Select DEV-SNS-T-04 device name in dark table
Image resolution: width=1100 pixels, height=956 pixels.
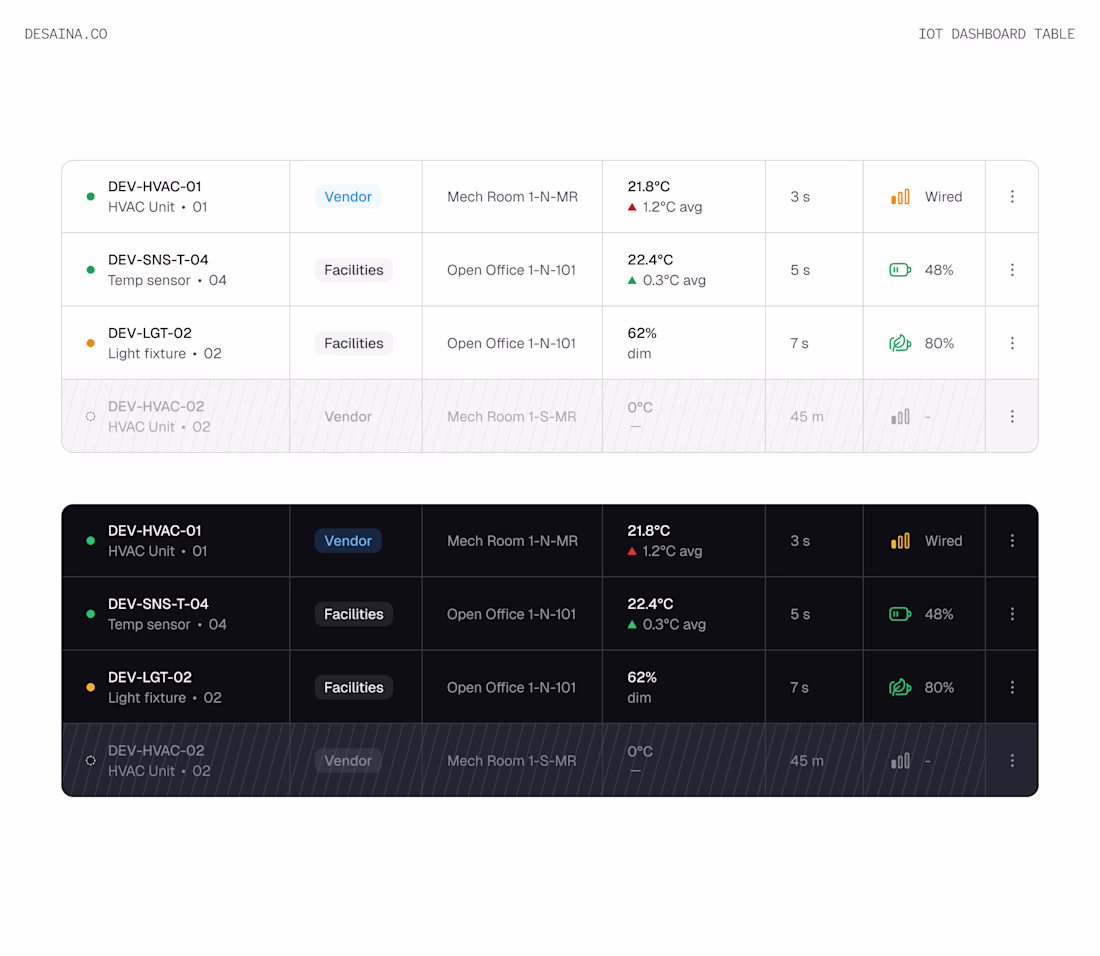[158, 604]
